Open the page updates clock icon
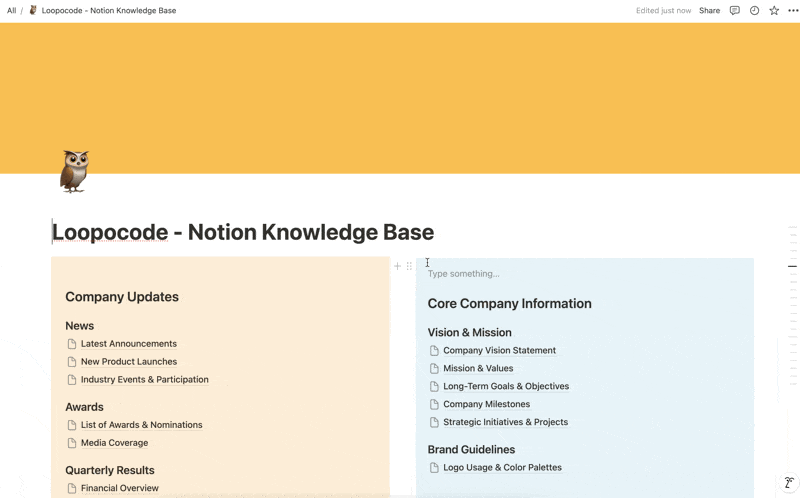This screenshot has height=498, width=800. click(754, 10)
